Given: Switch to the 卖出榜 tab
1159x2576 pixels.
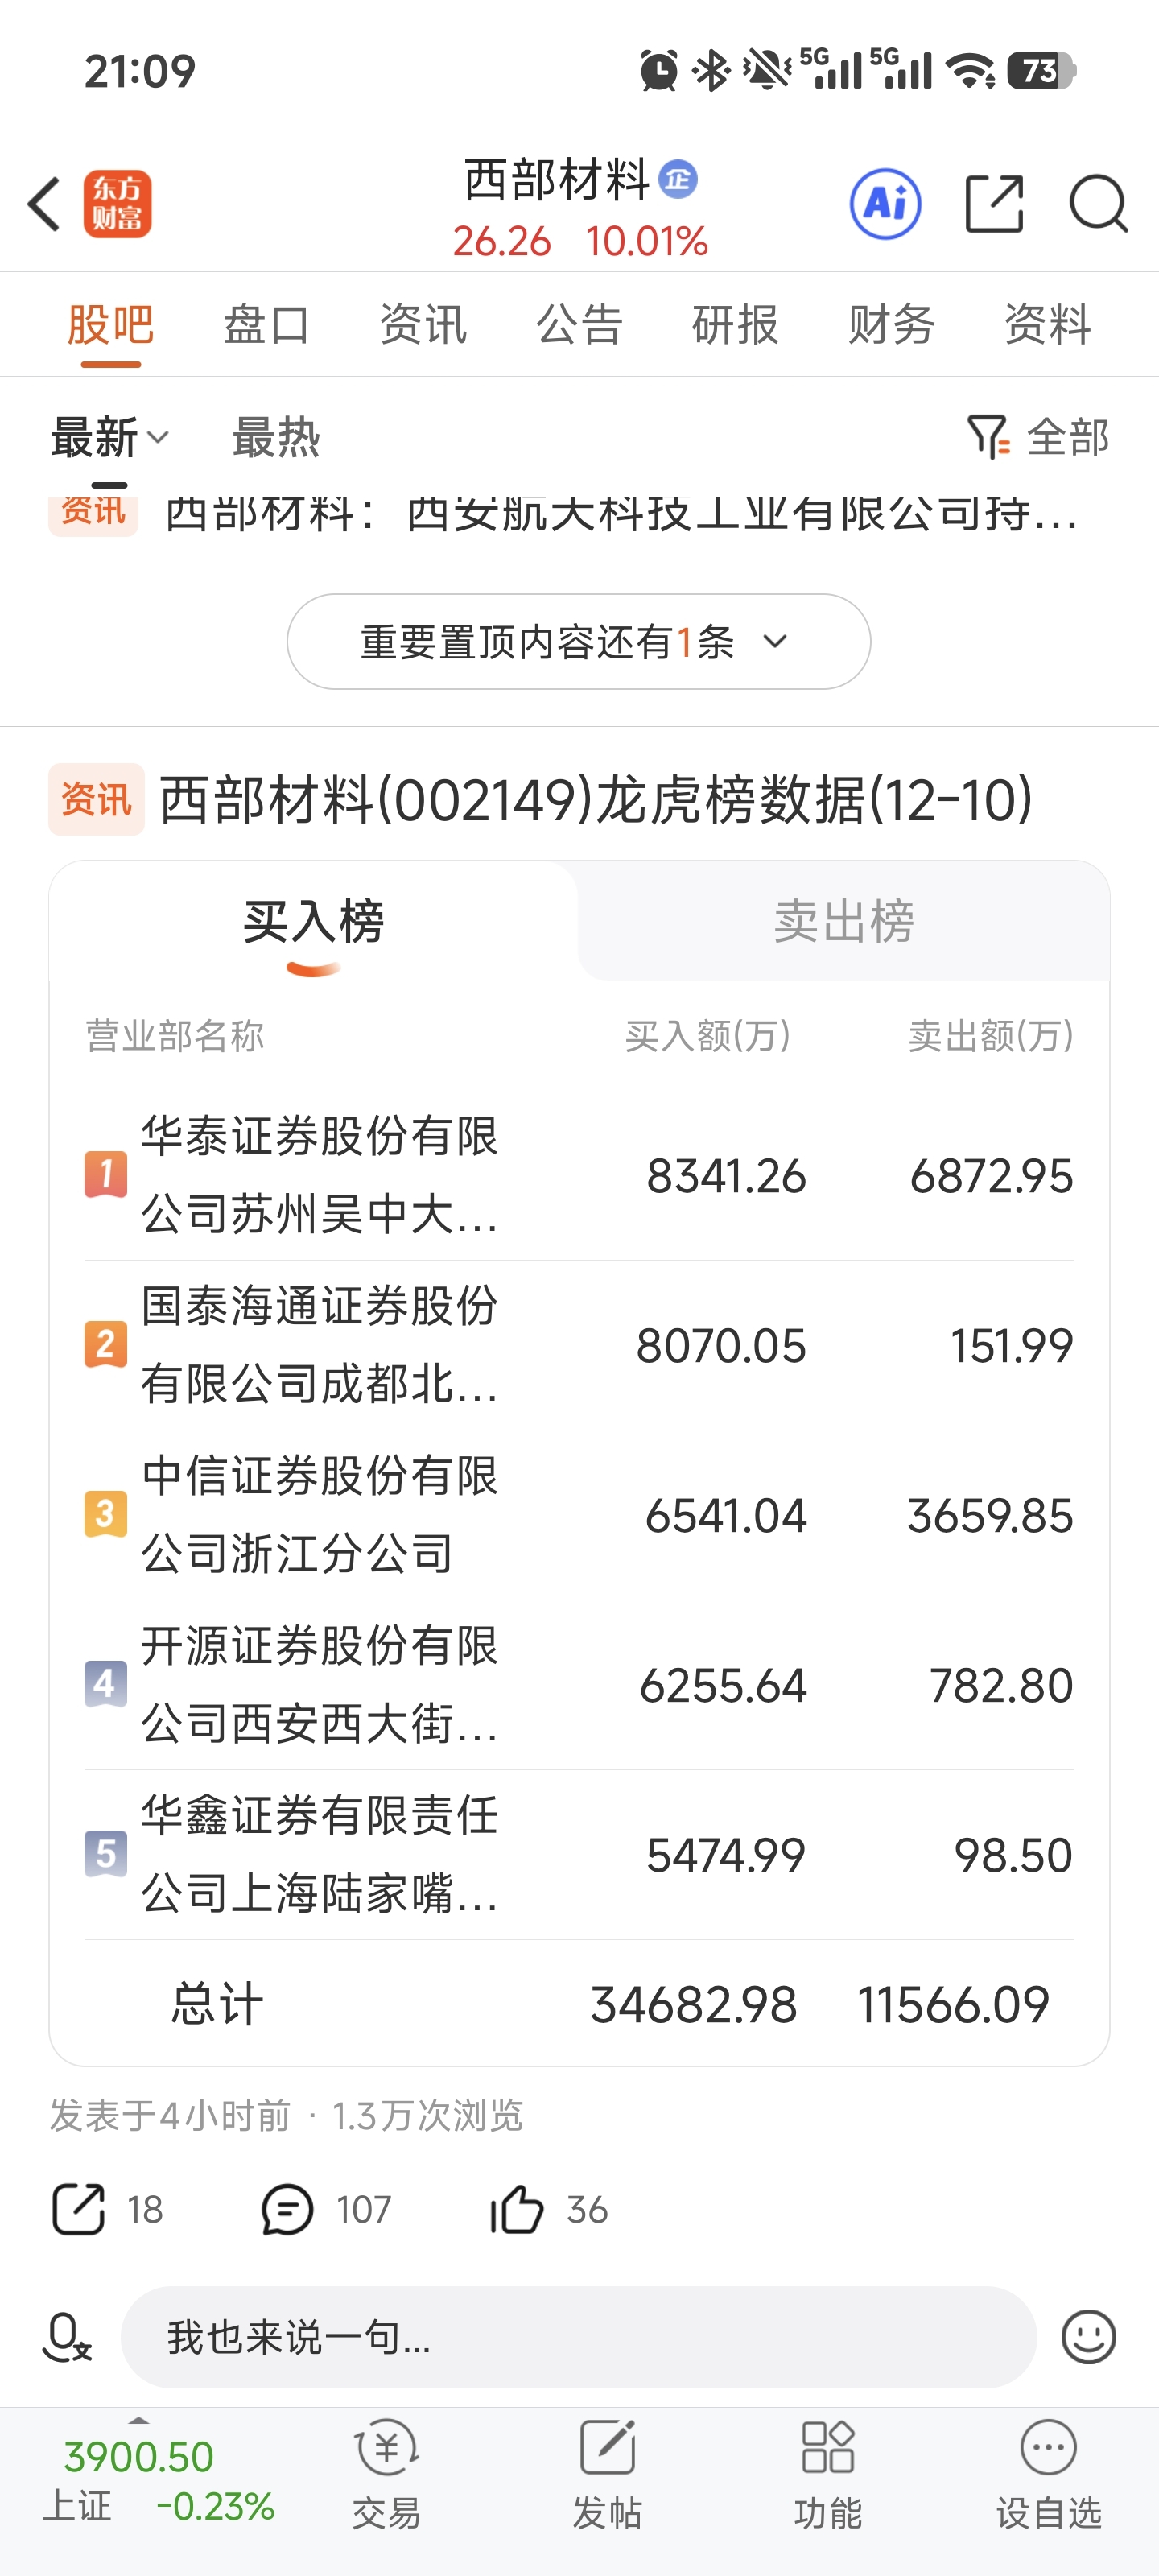Looking at the screenshot, I should tap(843, 921).
